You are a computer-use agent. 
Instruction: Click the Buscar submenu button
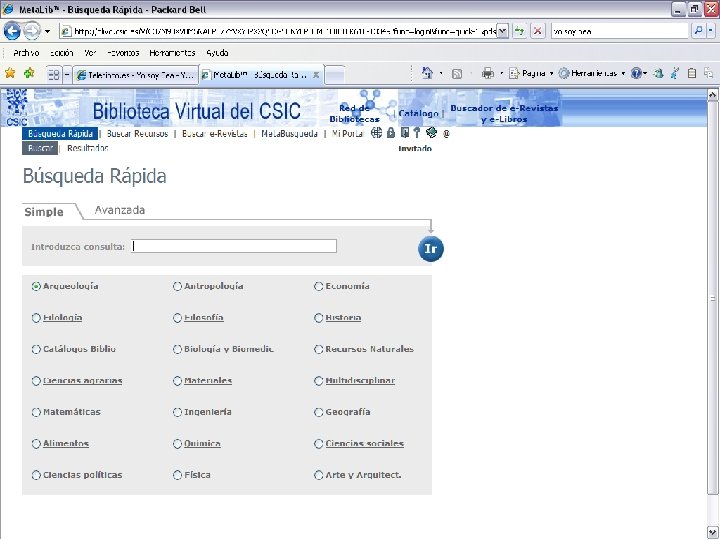tap(40, 148)
